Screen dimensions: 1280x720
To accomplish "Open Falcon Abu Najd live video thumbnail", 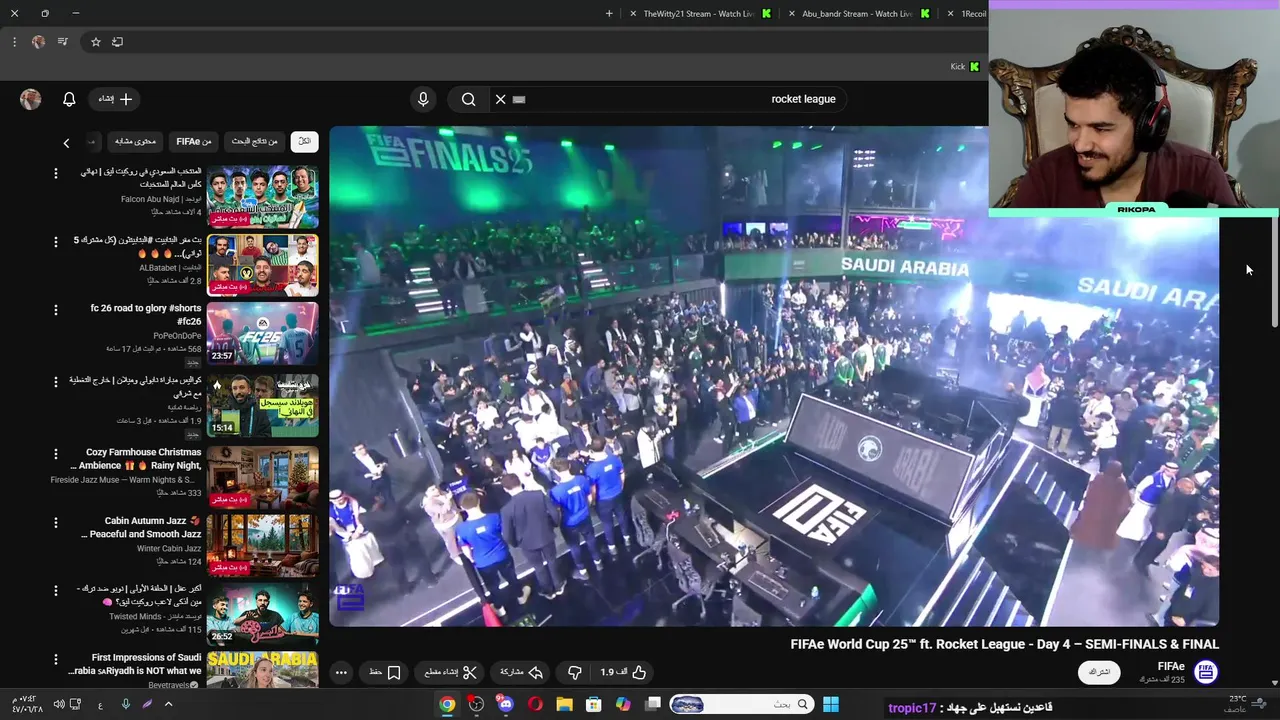I will [x=262, y=197].
